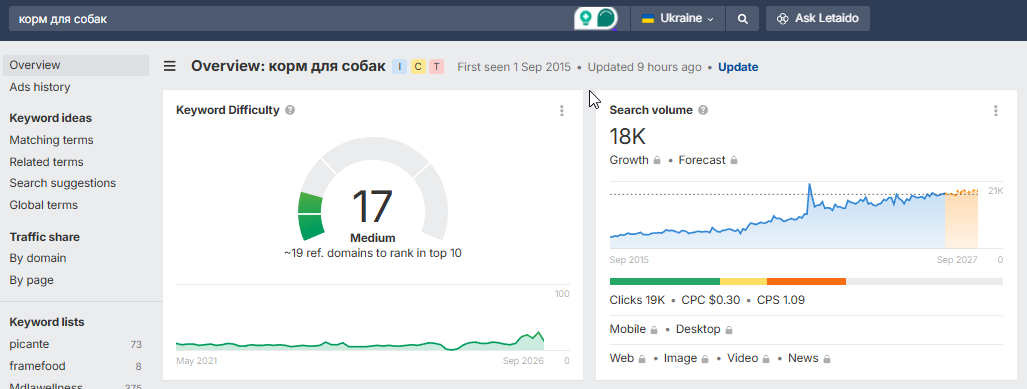Click the keyword search input field
The image size is (1027, 389).
click(291, 19)
